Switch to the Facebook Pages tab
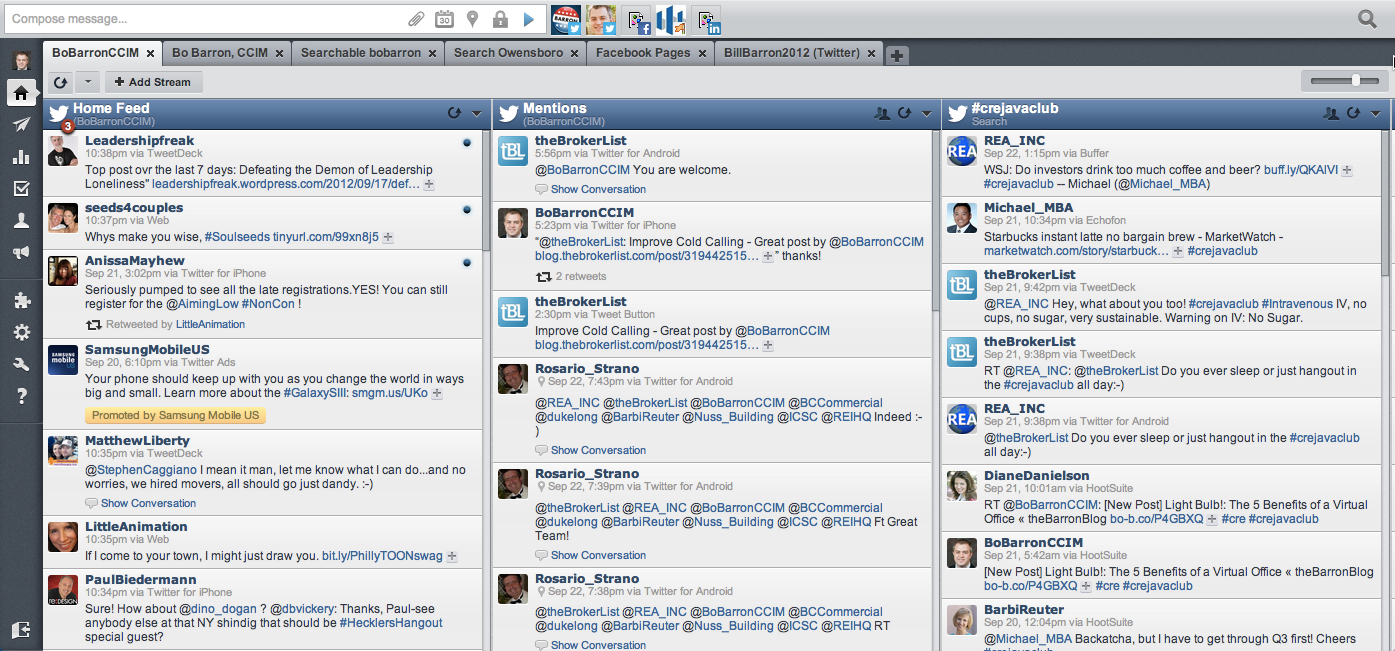Viewport: 1395px width, 651px height. point(643,53)
